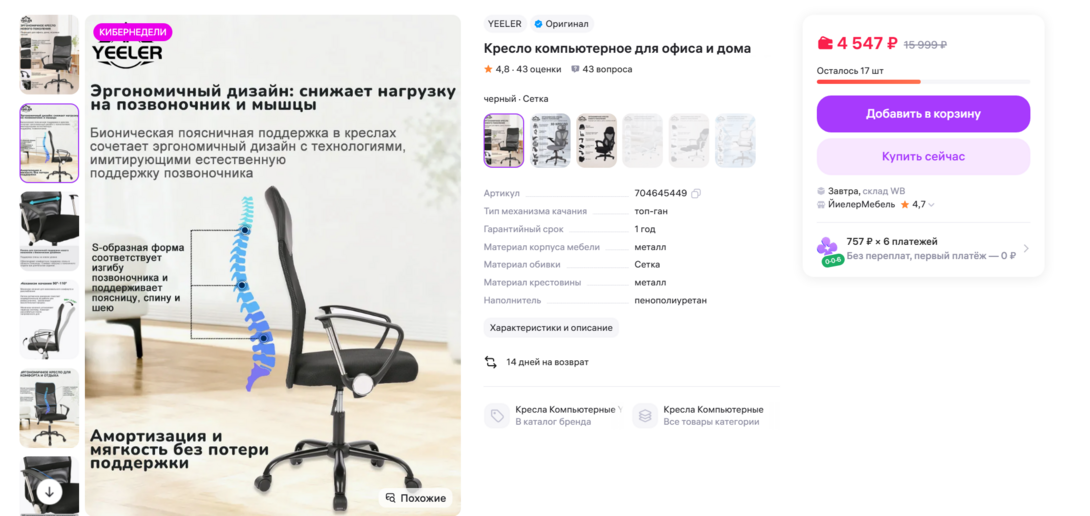1090x516 pixels.
Task: Click the brand catalog tag icon
Action: point(497,415)
